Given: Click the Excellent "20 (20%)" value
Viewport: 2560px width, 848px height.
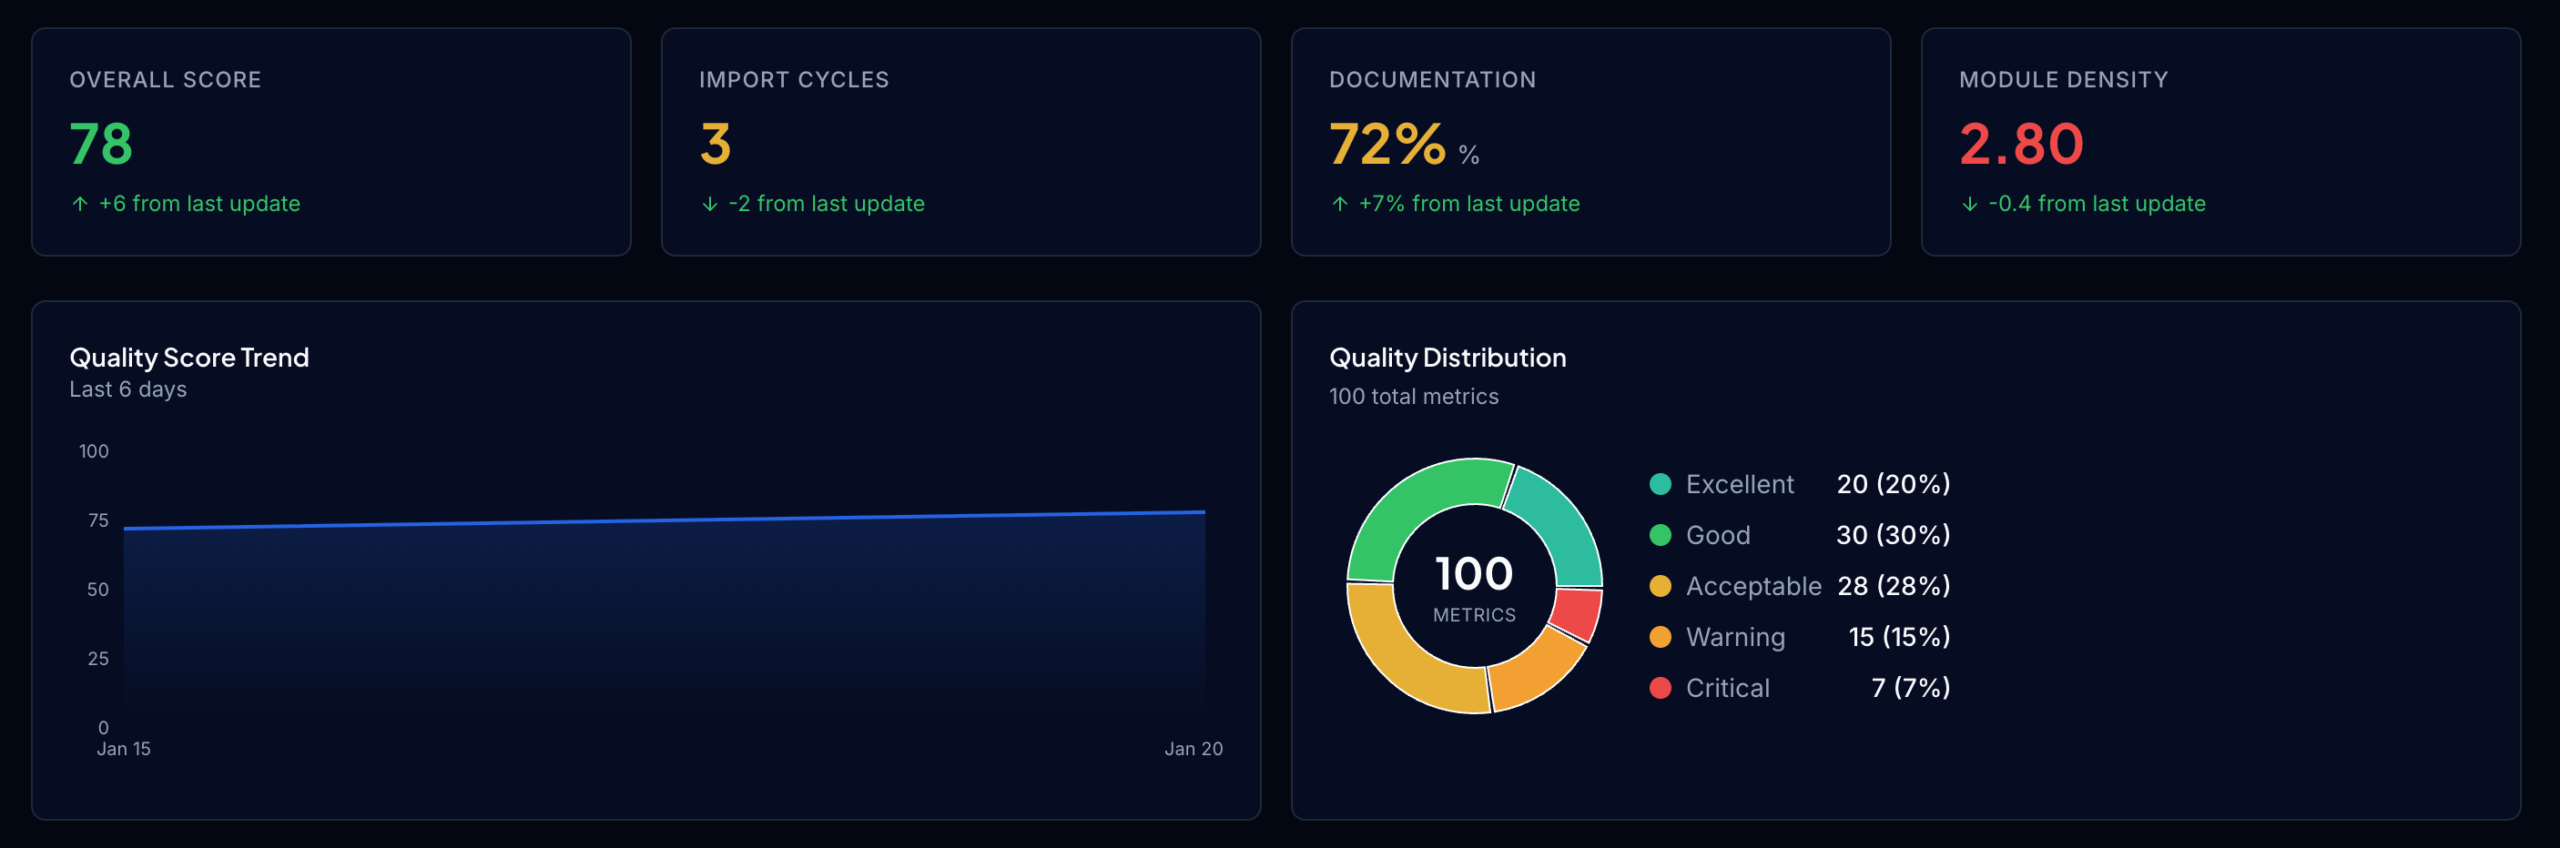Looking at the screenshot, I should [1894, 484].
